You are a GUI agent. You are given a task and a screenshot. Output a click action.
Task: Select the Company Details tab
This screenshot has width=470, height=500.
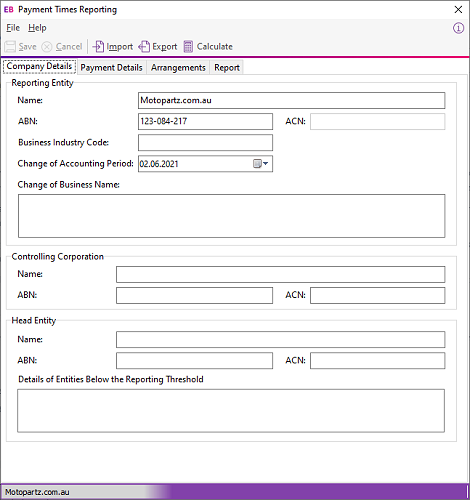(39, 66)
